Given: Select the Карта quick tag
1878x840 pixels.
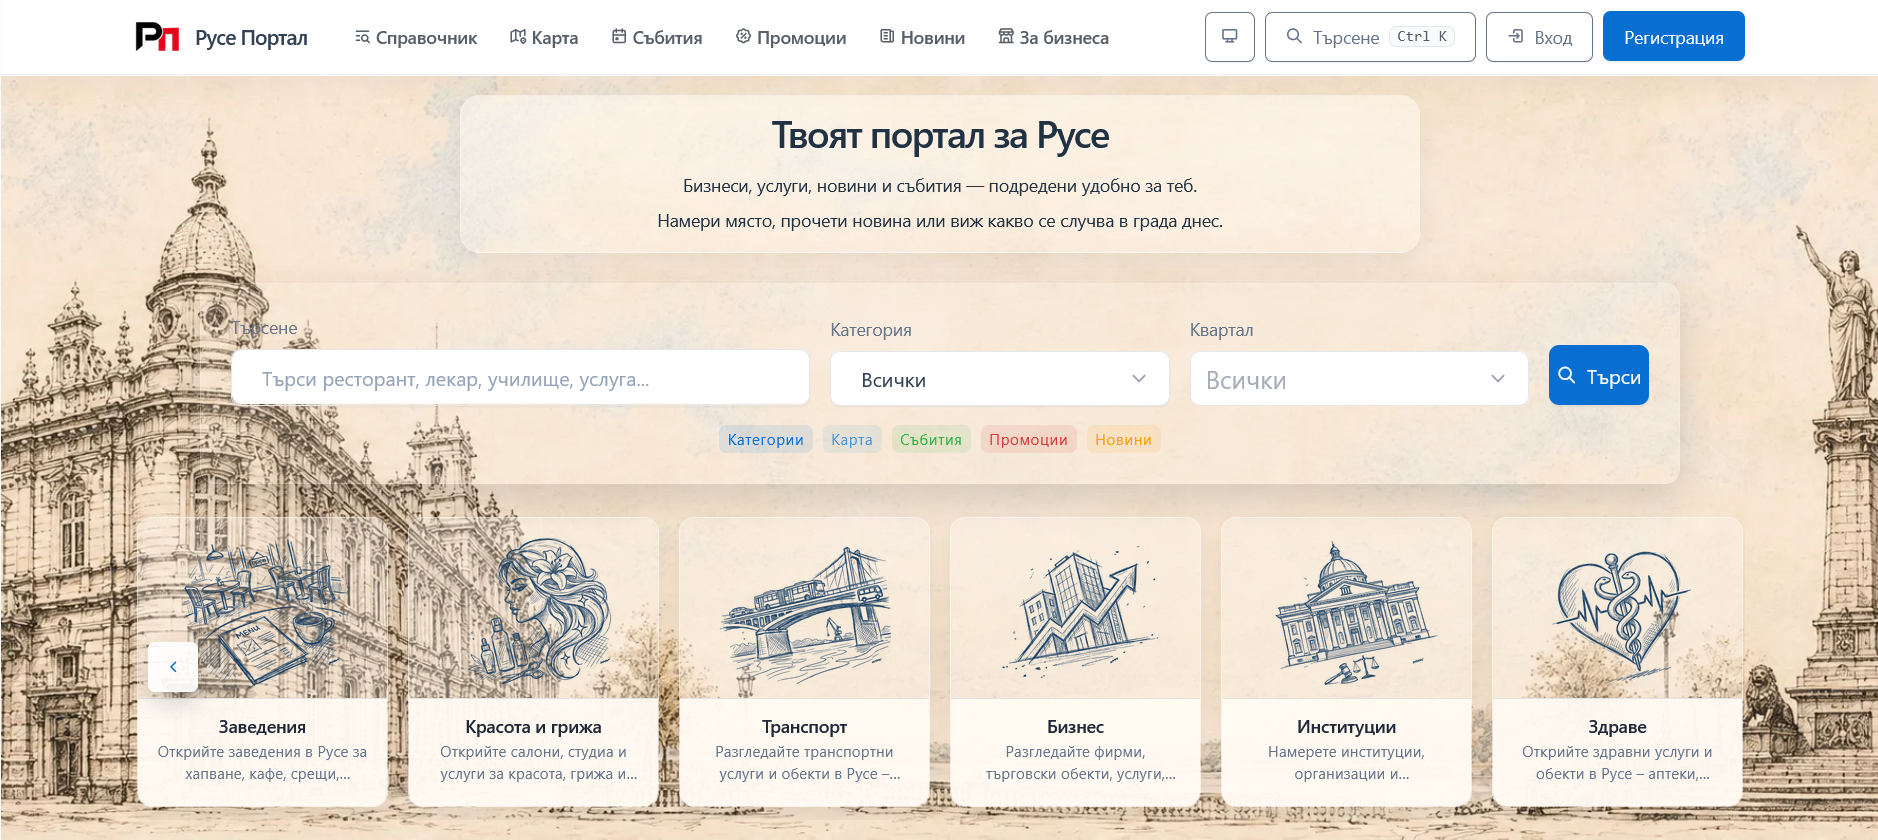Looking at the screenshot, I should [x=852, y=440].
